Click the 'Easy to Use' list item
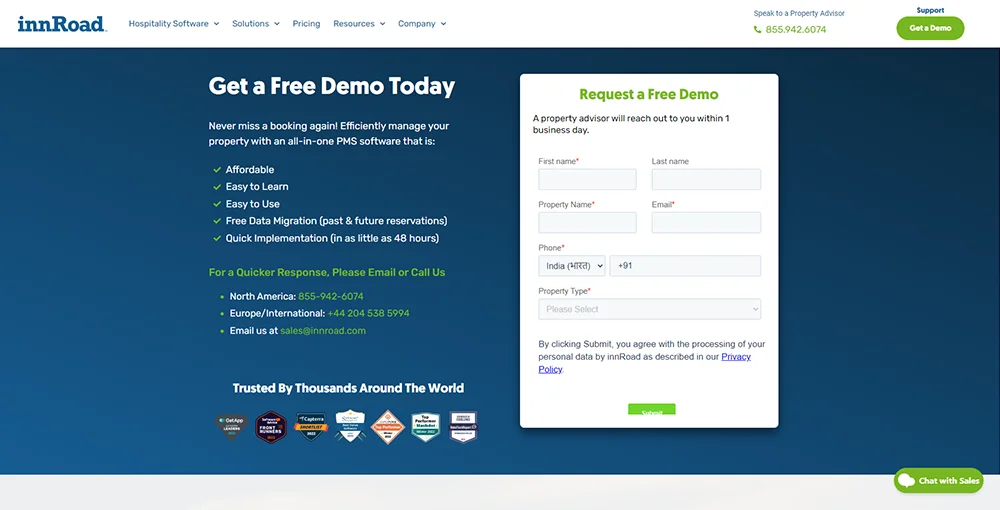The width and height of the screenshot is (1000, 510). (x=252, y=204)
